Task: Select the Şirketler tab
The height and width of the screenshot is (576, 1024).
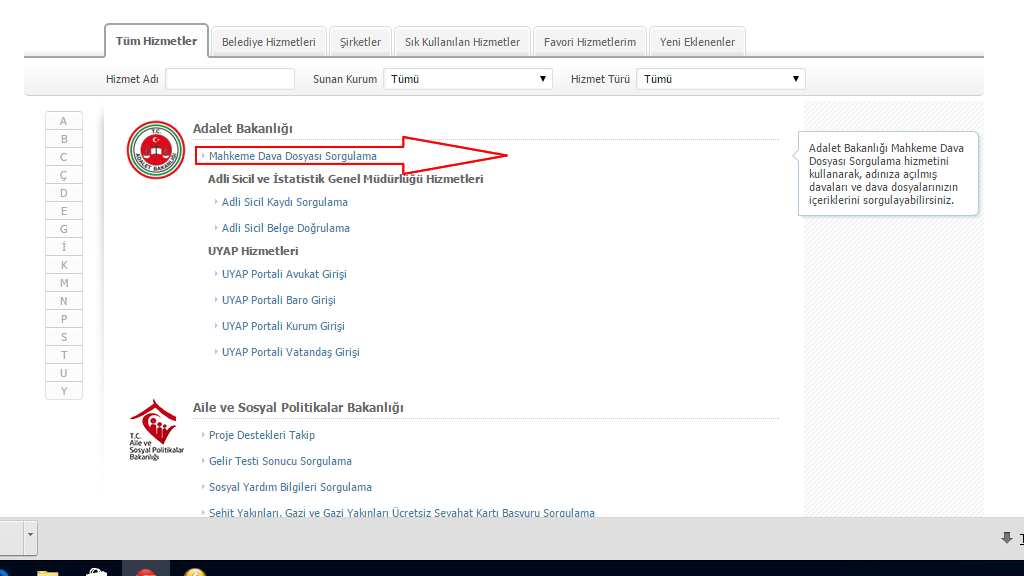Action: click(360, 42)
